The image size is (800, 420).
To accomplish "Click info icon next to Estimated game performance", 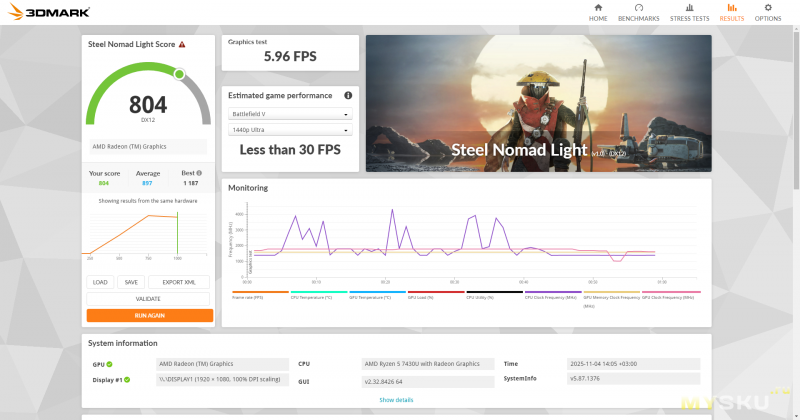I will [348, 96].
